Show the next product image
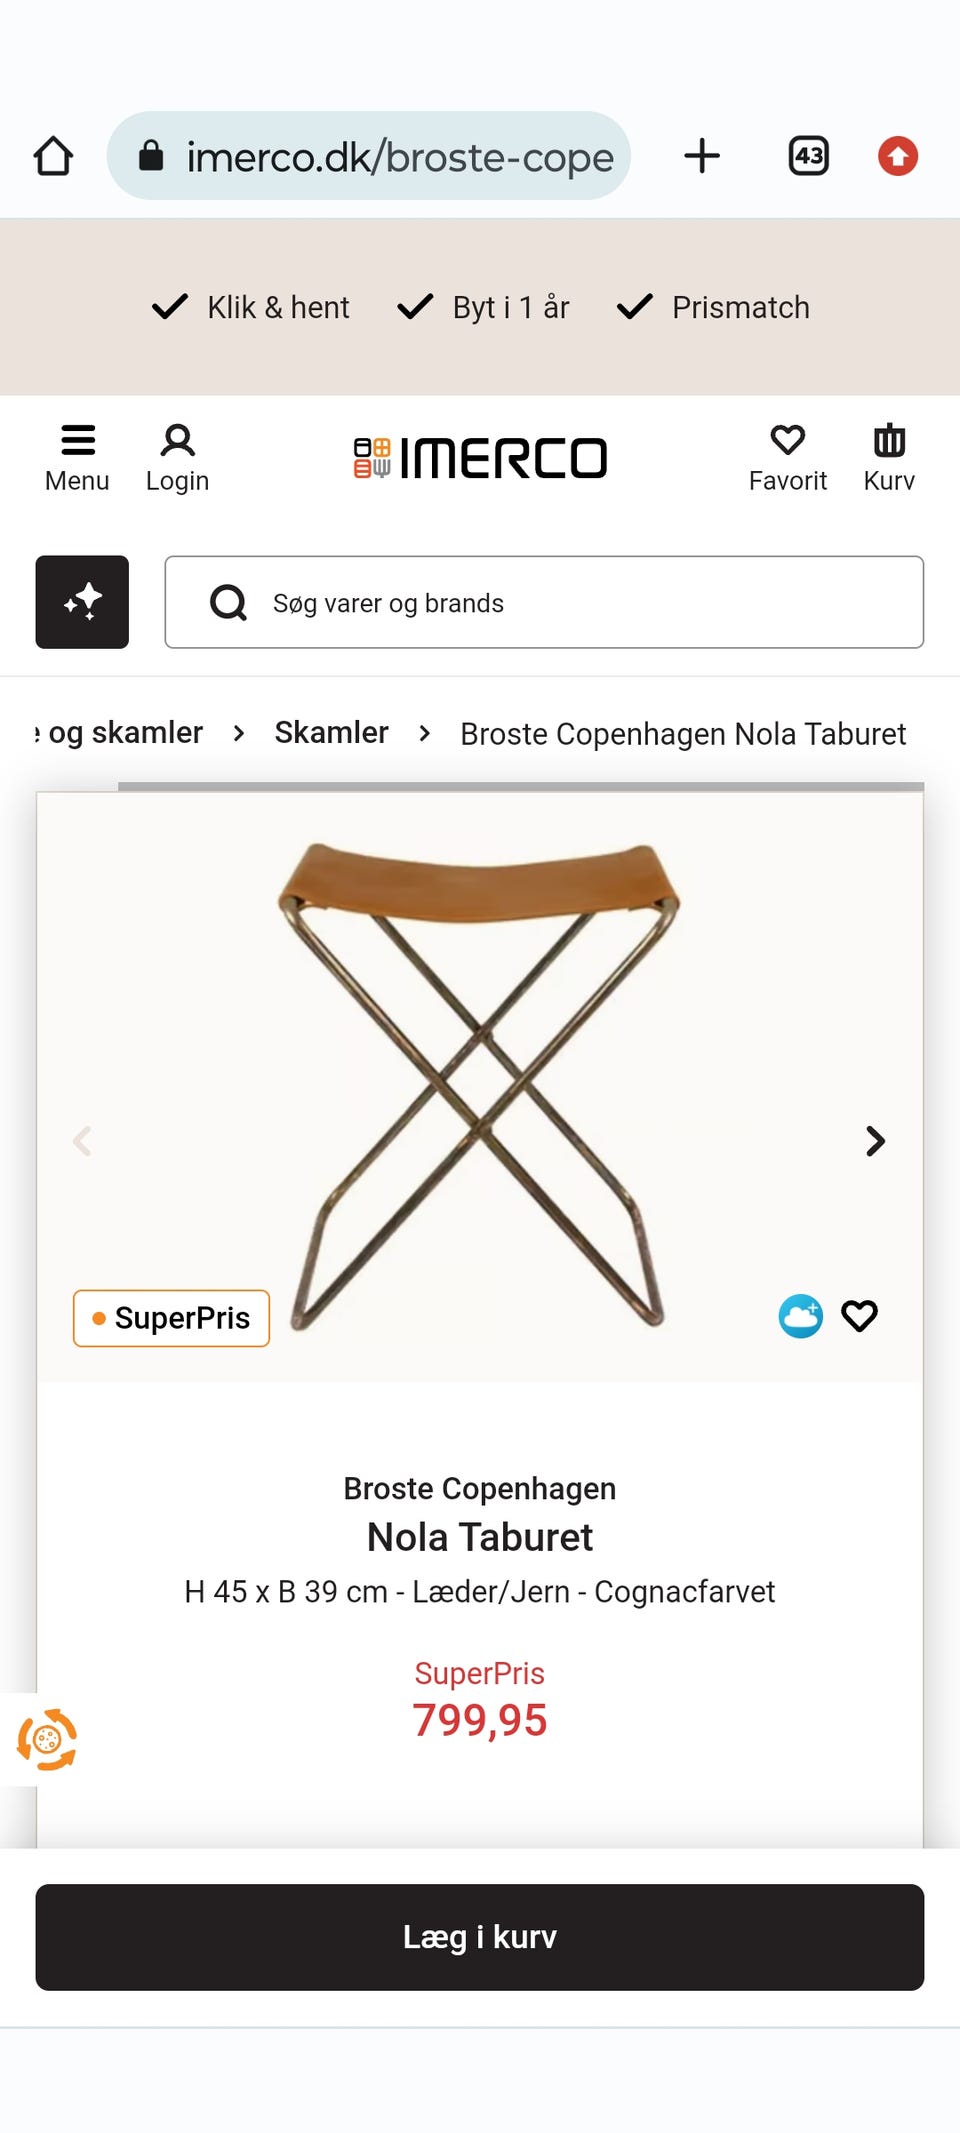This screenshot has height=2133, width=960. click(875, 1141)
